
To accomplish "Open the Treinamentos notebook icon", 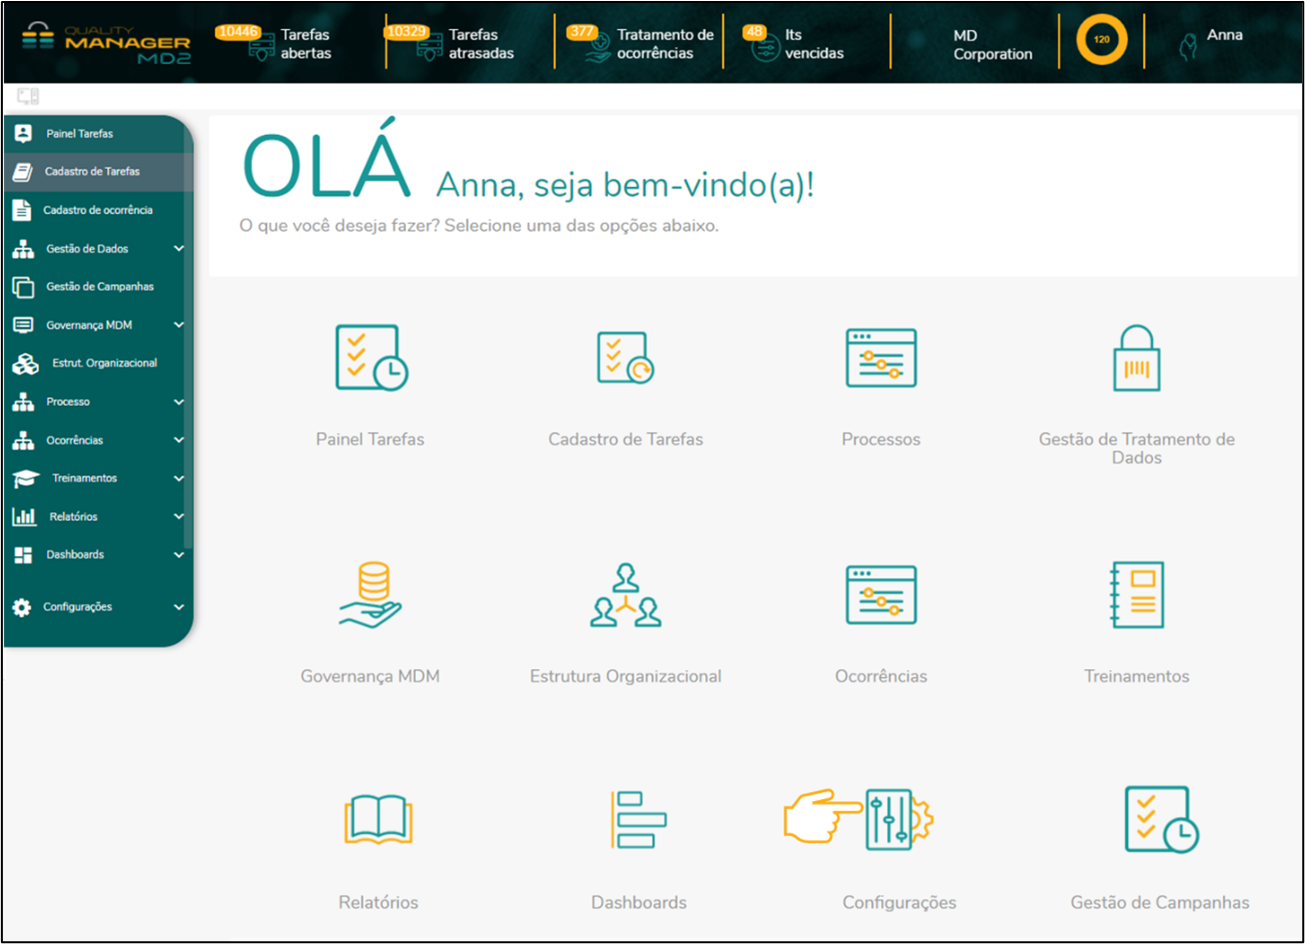I will point(1137,595).
